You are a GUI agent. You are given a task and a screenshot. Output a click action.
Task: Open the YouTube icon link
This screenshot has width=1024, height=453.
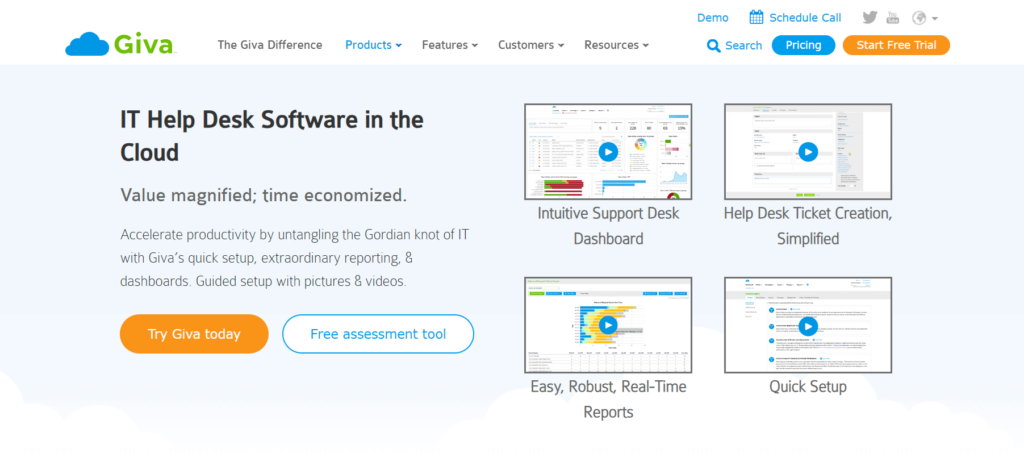[892, 18]
